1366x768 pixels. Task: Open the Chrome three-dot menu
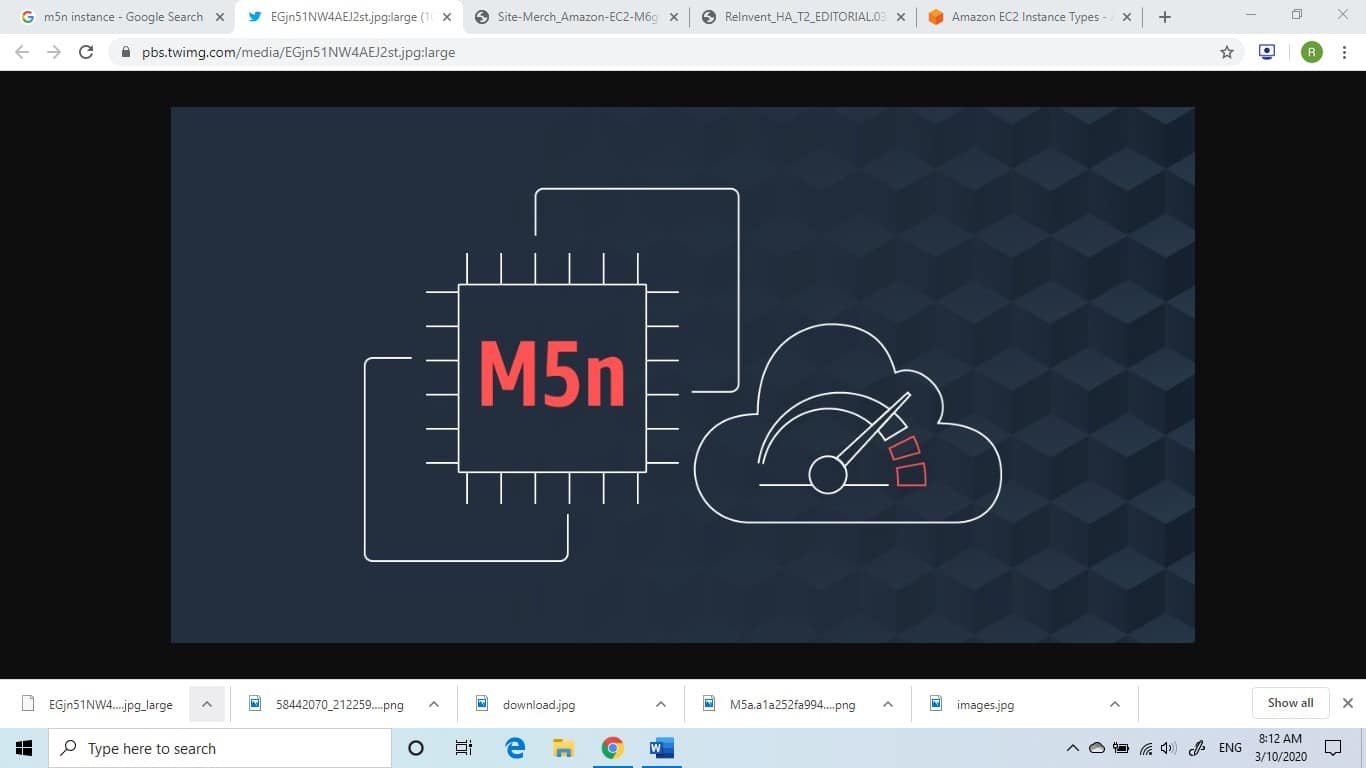coord(1344,52)
